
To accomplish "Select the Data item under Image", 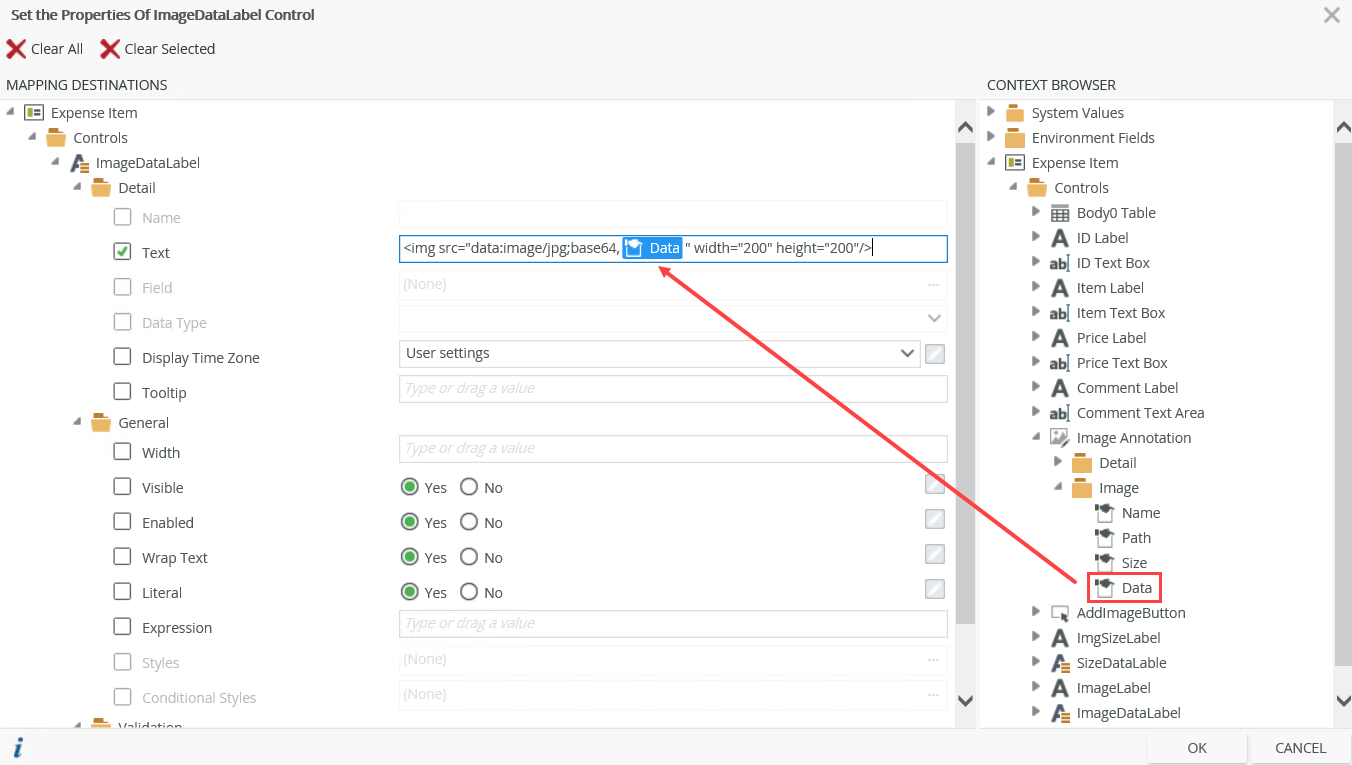I will pos(1136,588).
